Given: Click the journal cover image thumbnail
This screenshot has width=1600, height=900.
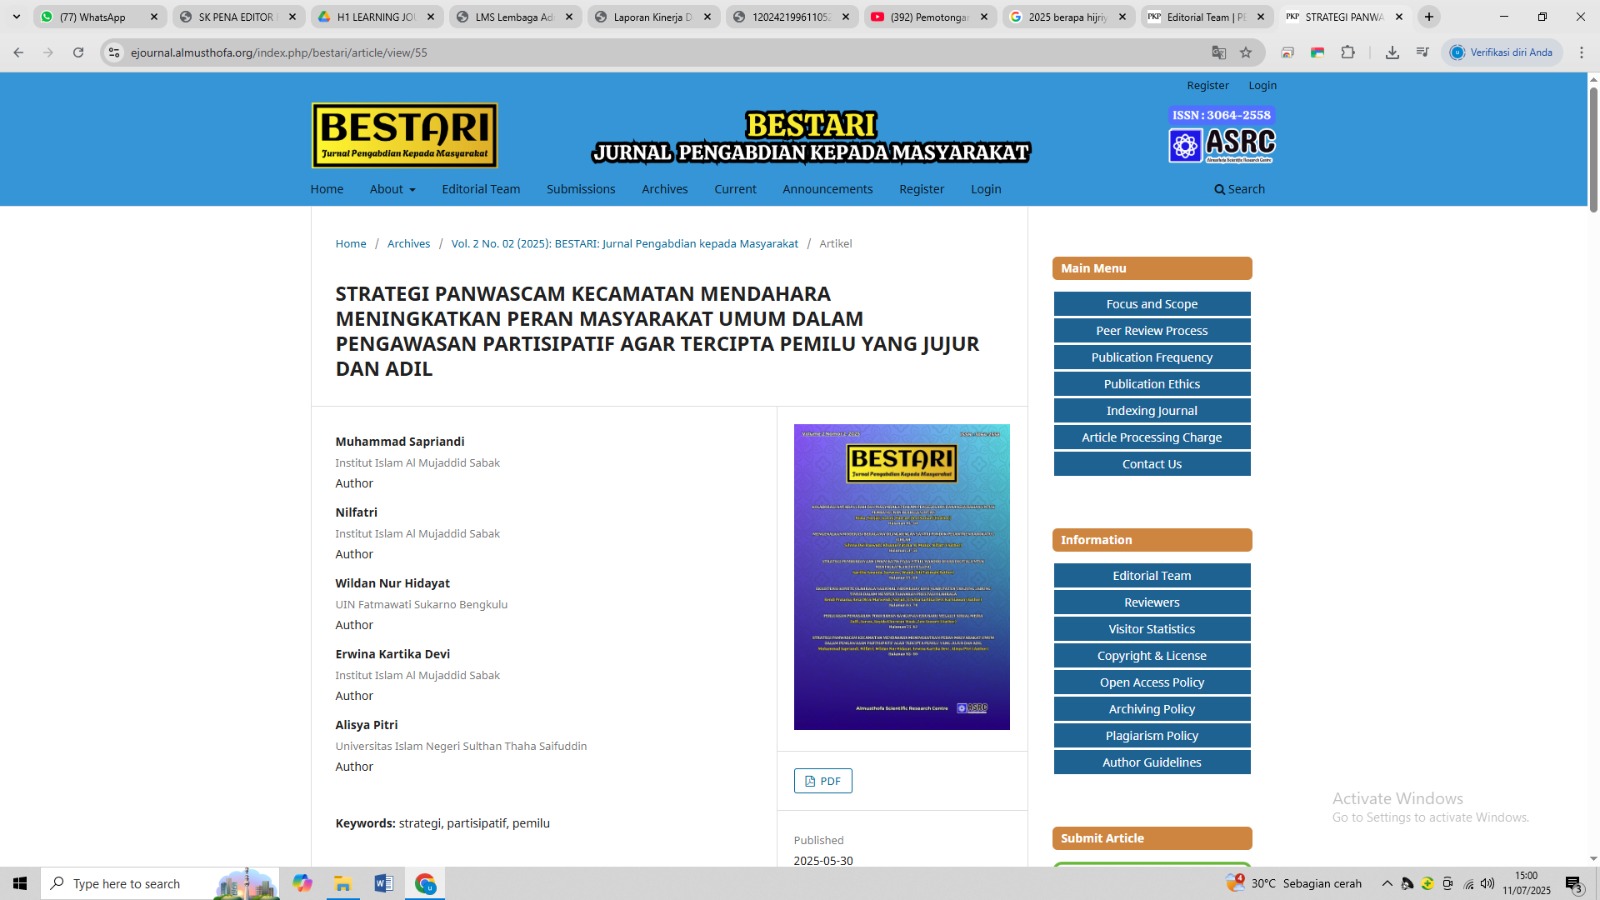Looking at the screenshot, I should point(901,577).
